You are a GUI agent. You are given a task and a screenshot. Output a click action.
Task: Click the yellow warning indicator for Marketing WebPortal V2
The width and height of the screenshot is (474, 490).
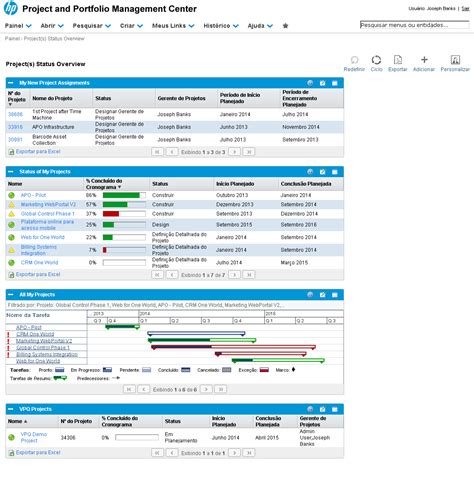11,205
